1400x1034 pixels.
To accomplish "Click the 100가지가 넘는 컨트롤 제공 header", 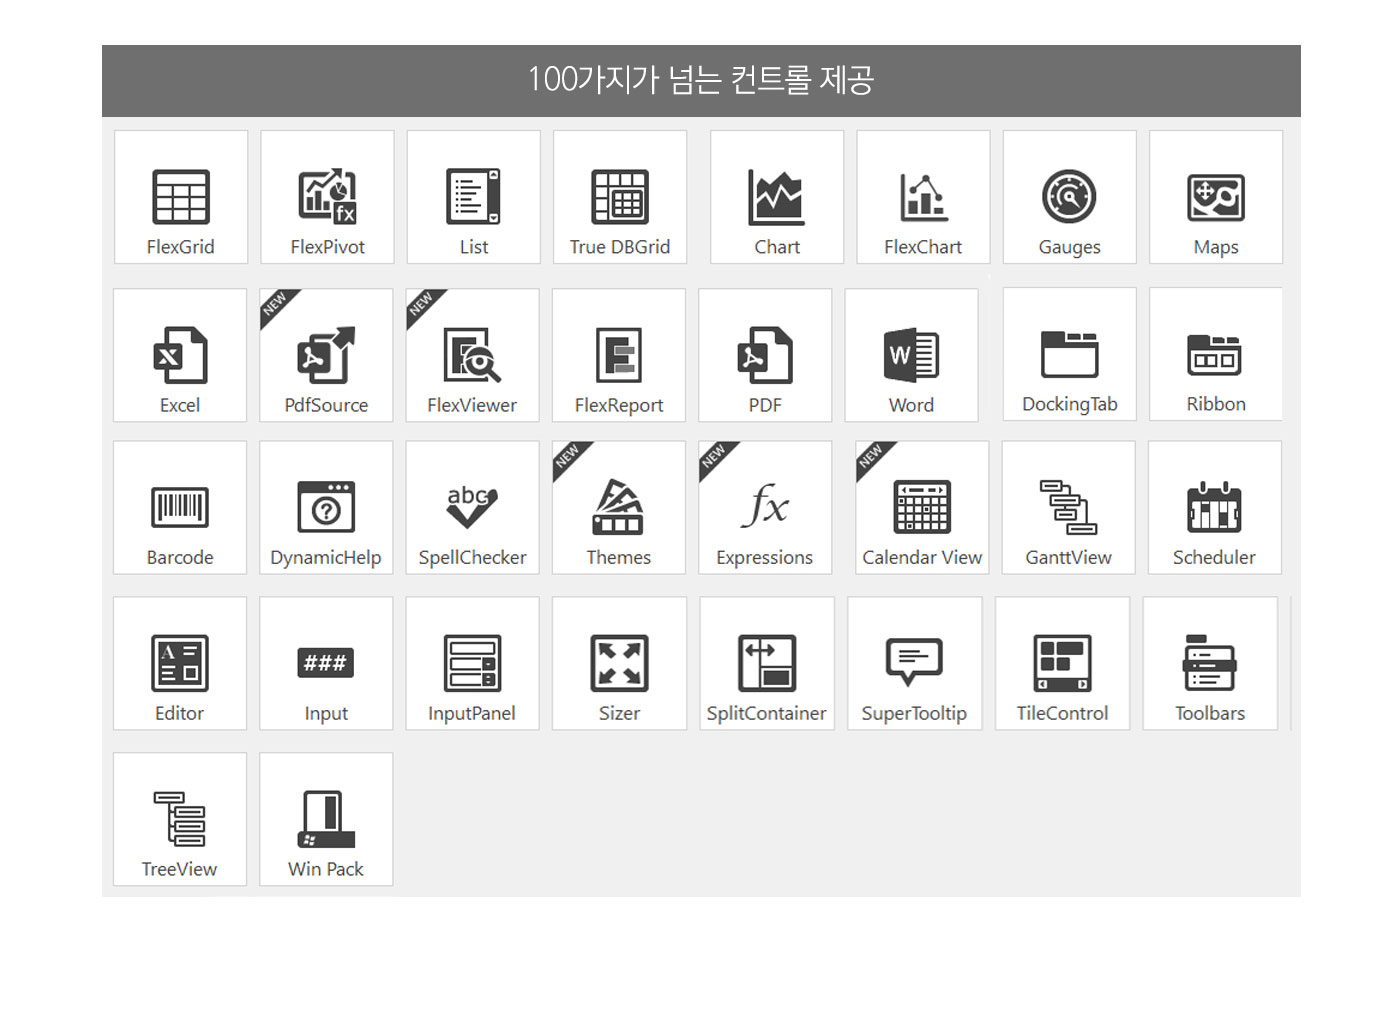I will [x=701, y=80].
